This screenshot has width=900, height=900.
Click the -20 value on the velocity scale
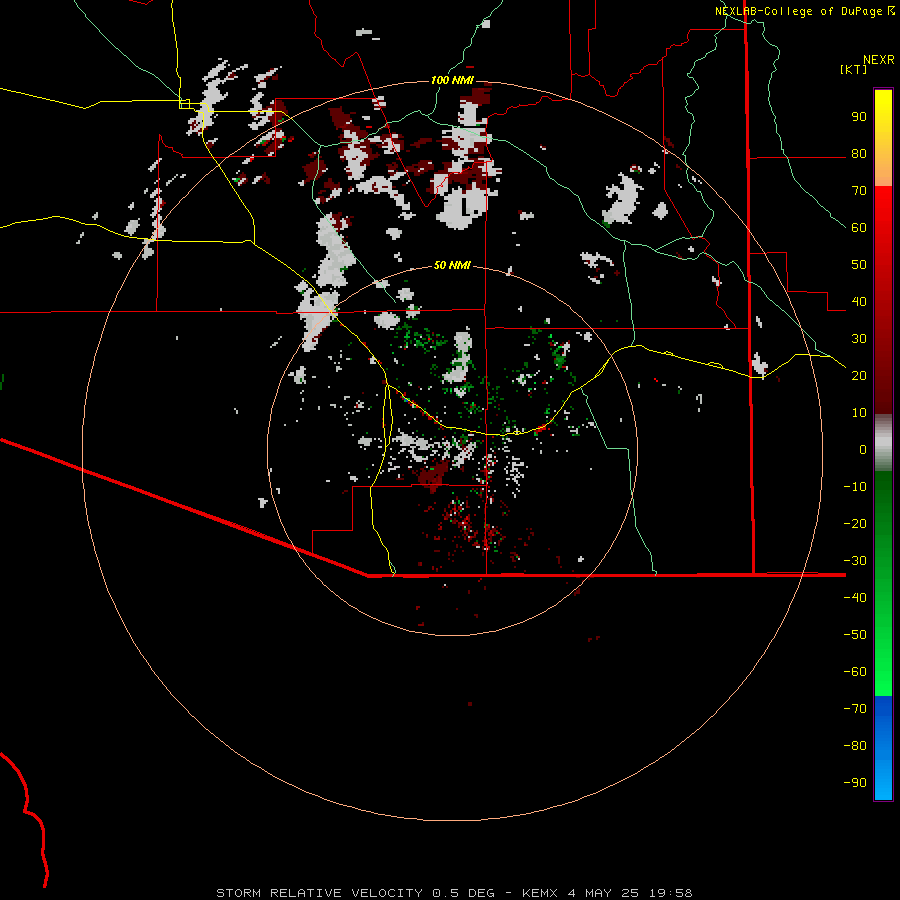point(855,524)
